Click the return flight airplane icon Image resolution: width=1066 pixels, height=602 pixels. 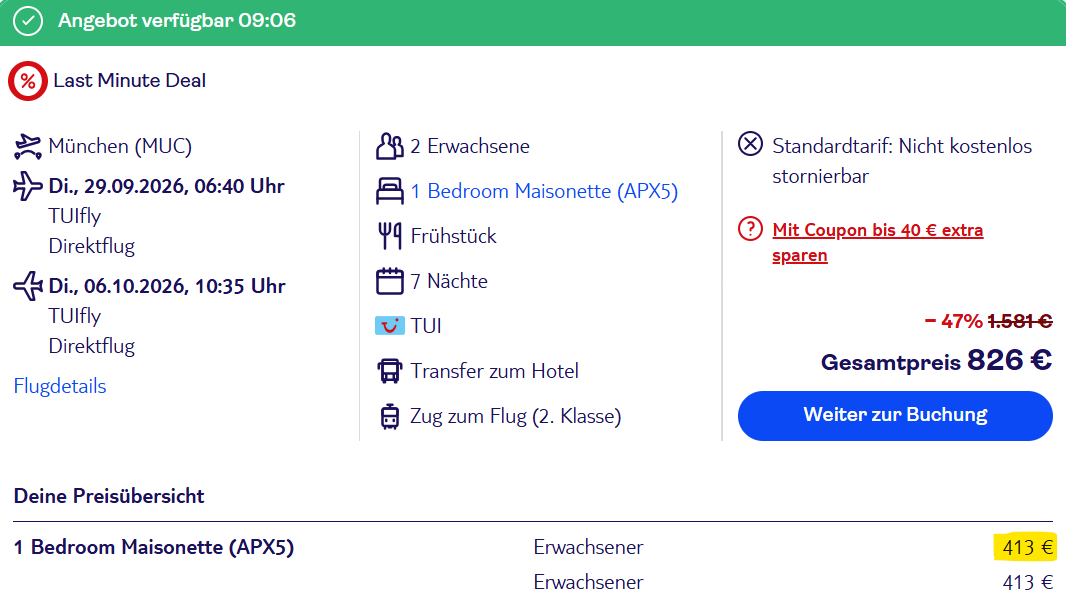click(x=27, y=286)
